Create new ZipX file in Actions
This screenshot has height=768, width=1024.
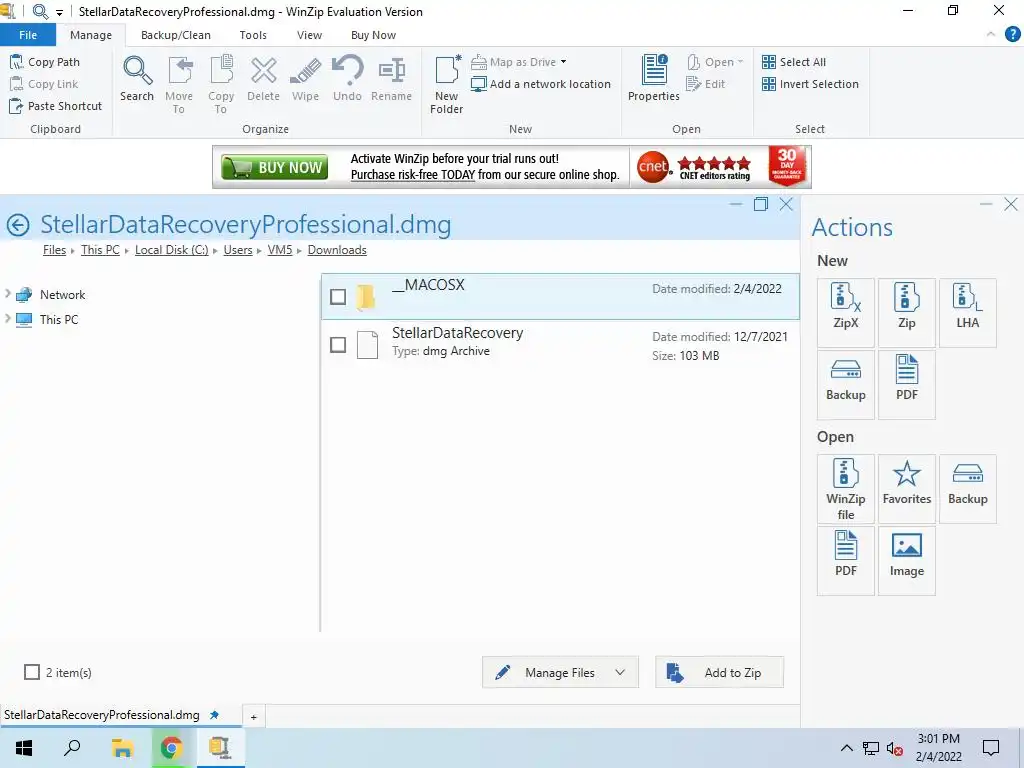846,312
